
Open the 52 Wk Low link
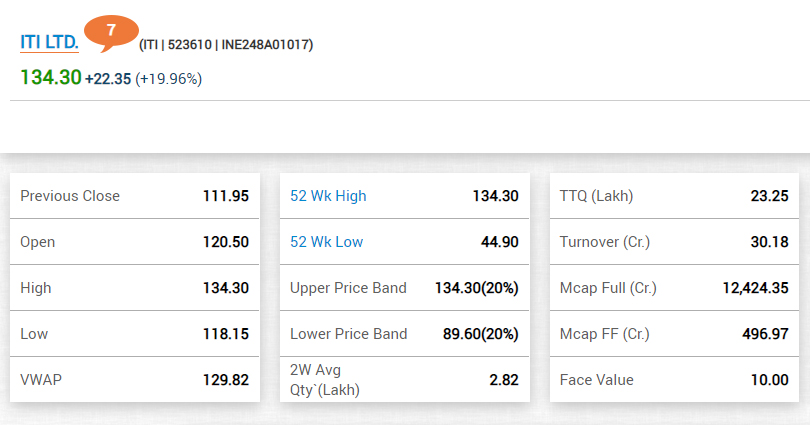(326, 242)
